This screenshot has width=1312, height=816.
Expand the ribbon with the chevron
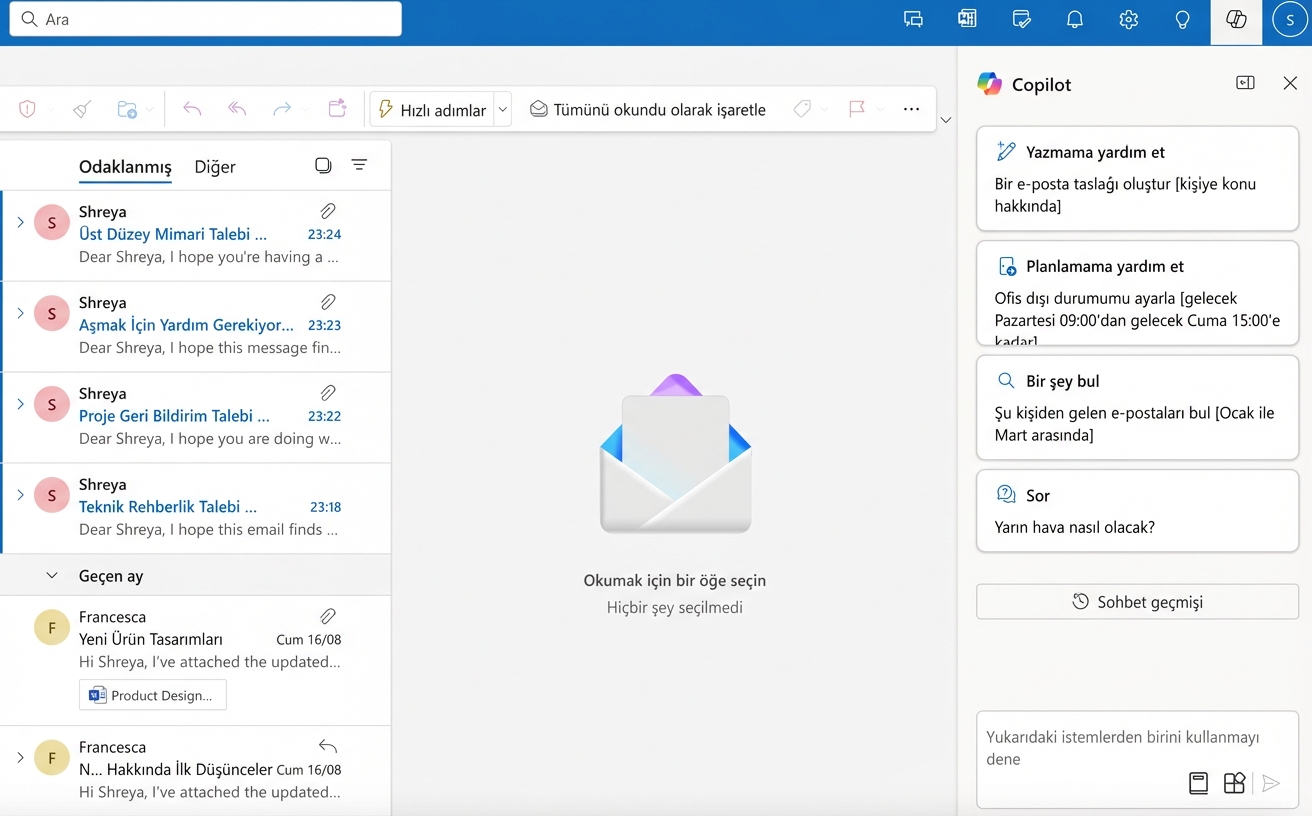[x=945, y=121]
